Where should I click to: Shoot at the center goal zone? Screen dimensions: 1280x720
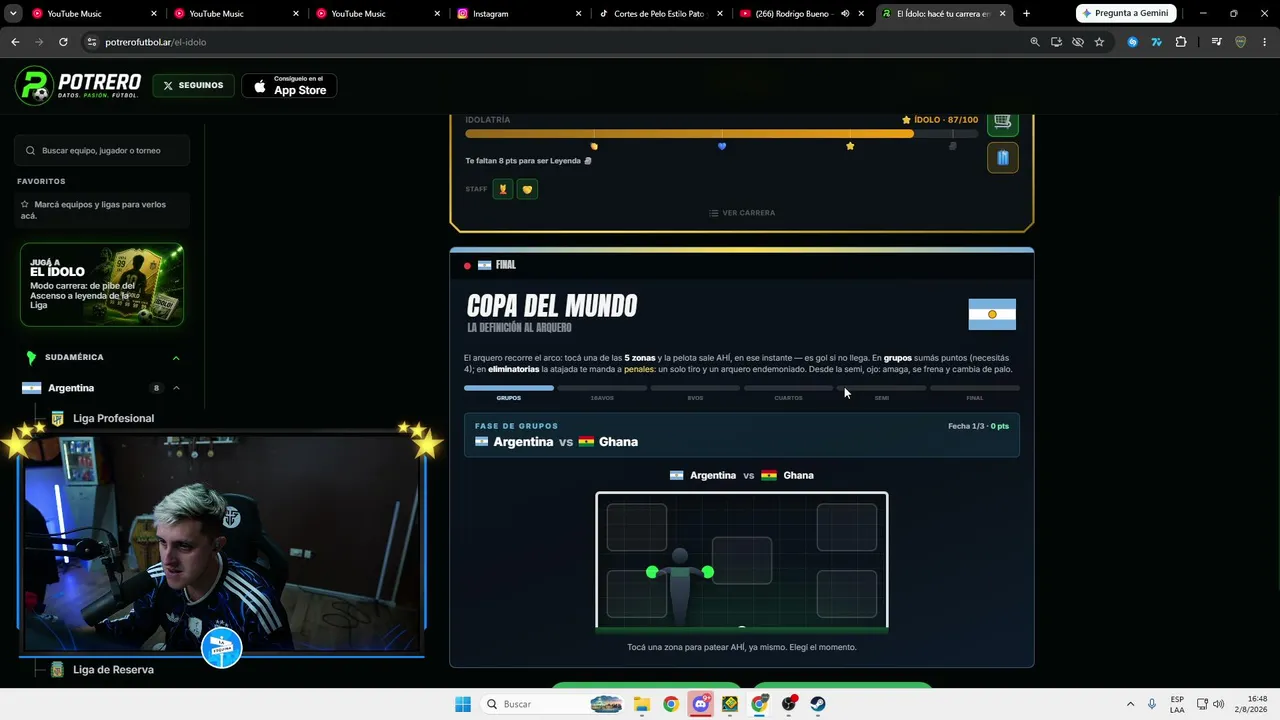point(742,560)
